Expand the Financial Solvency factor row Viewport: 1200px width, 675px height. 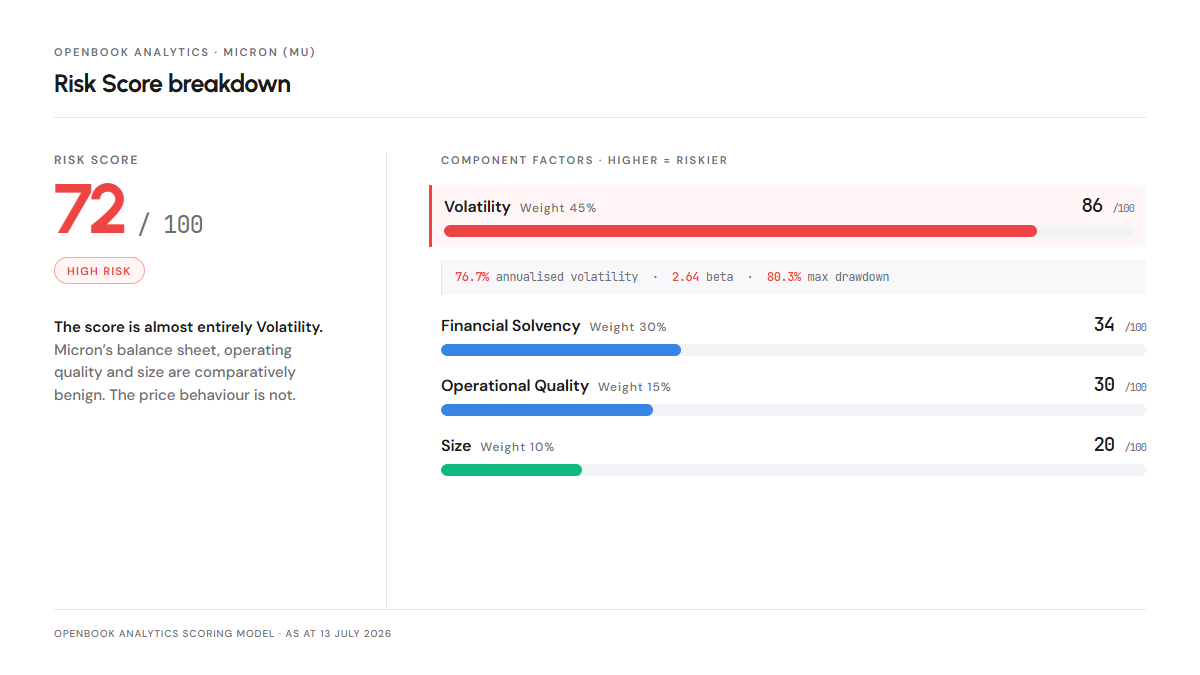pos(793,336)
